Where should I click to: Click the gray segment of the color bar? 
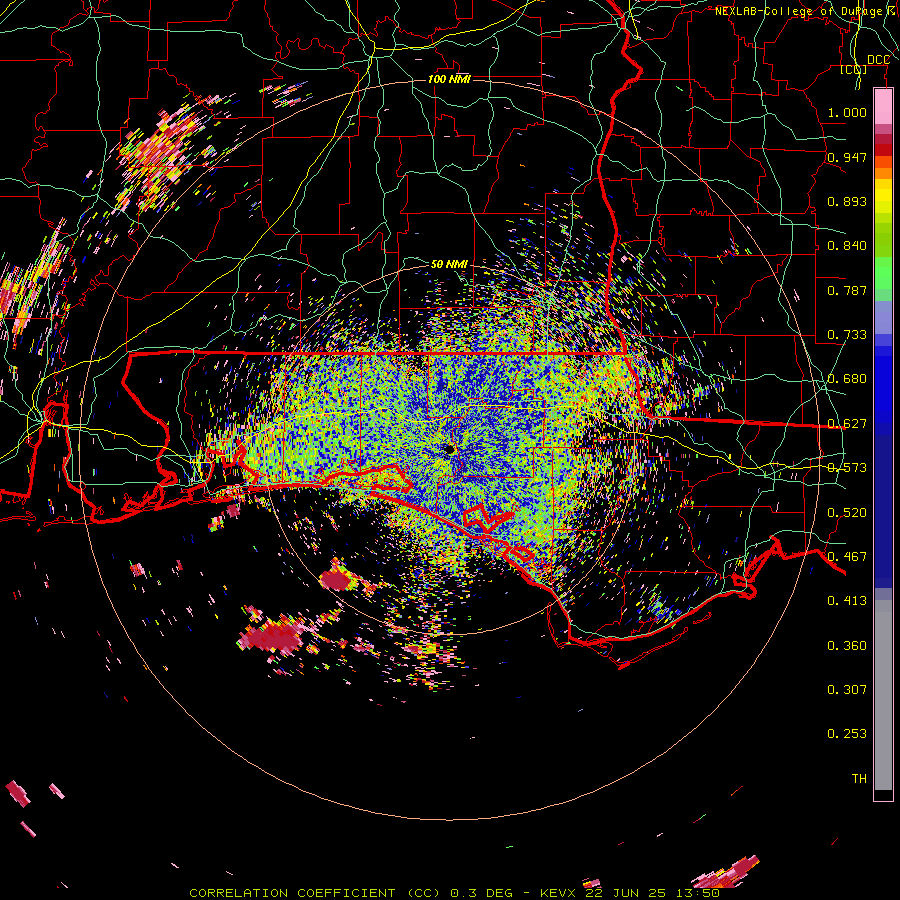coord(883,695)
